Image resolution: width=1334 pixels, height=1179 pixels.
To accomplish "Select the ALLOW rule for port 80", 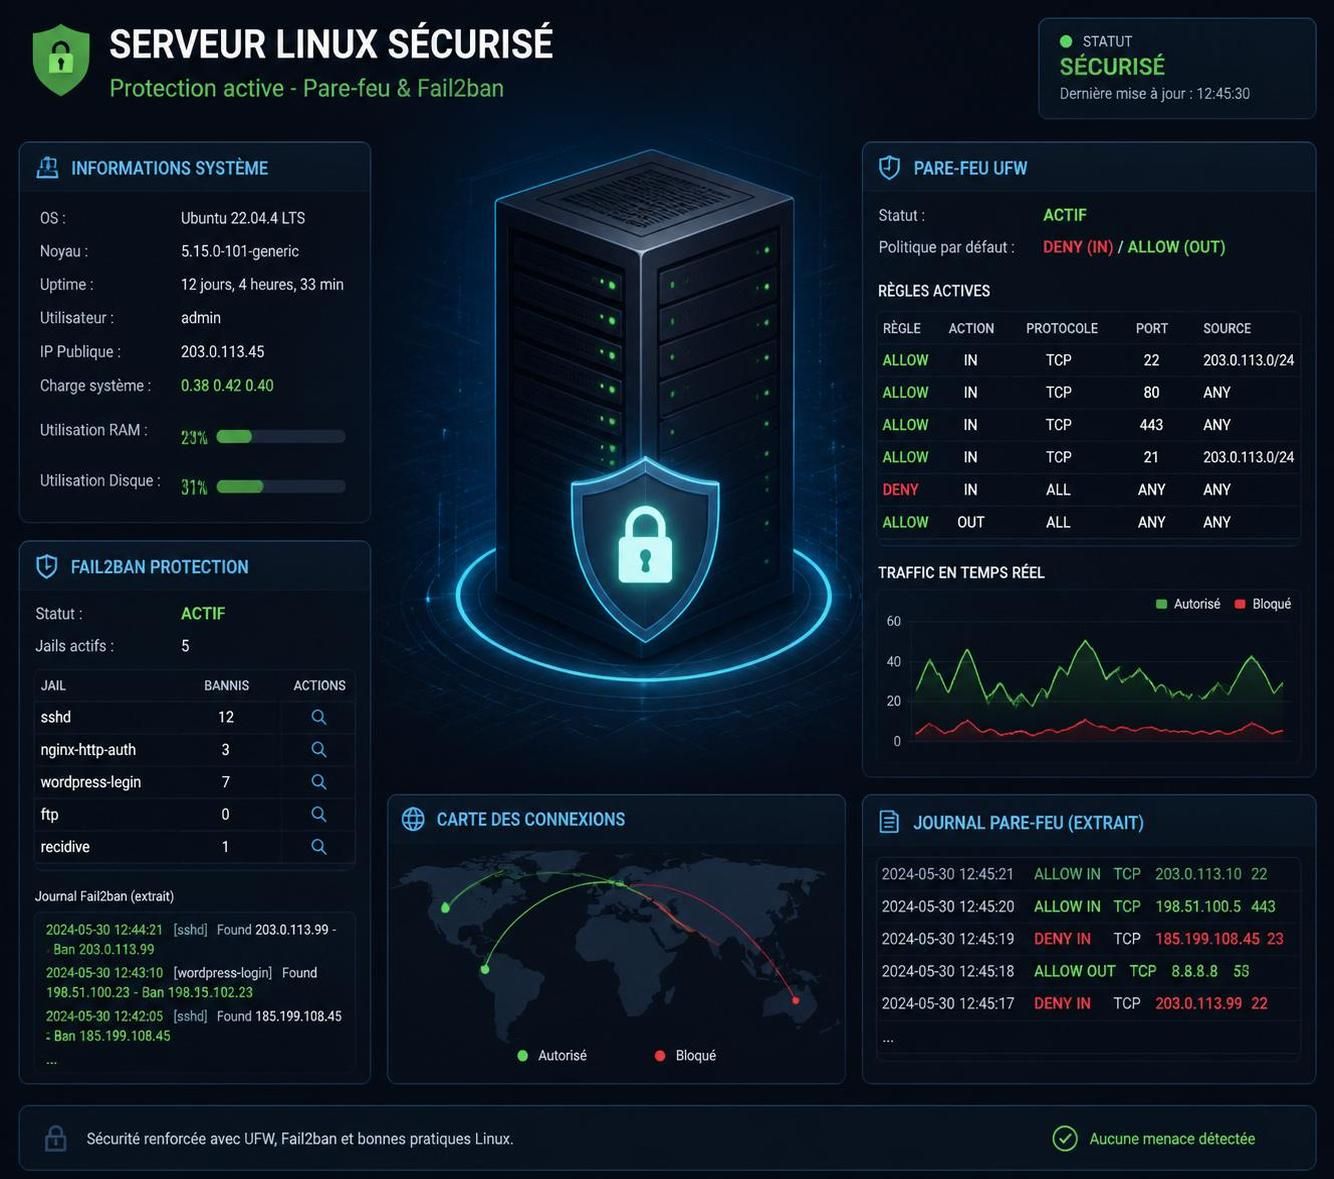I will click(1089, 392).
